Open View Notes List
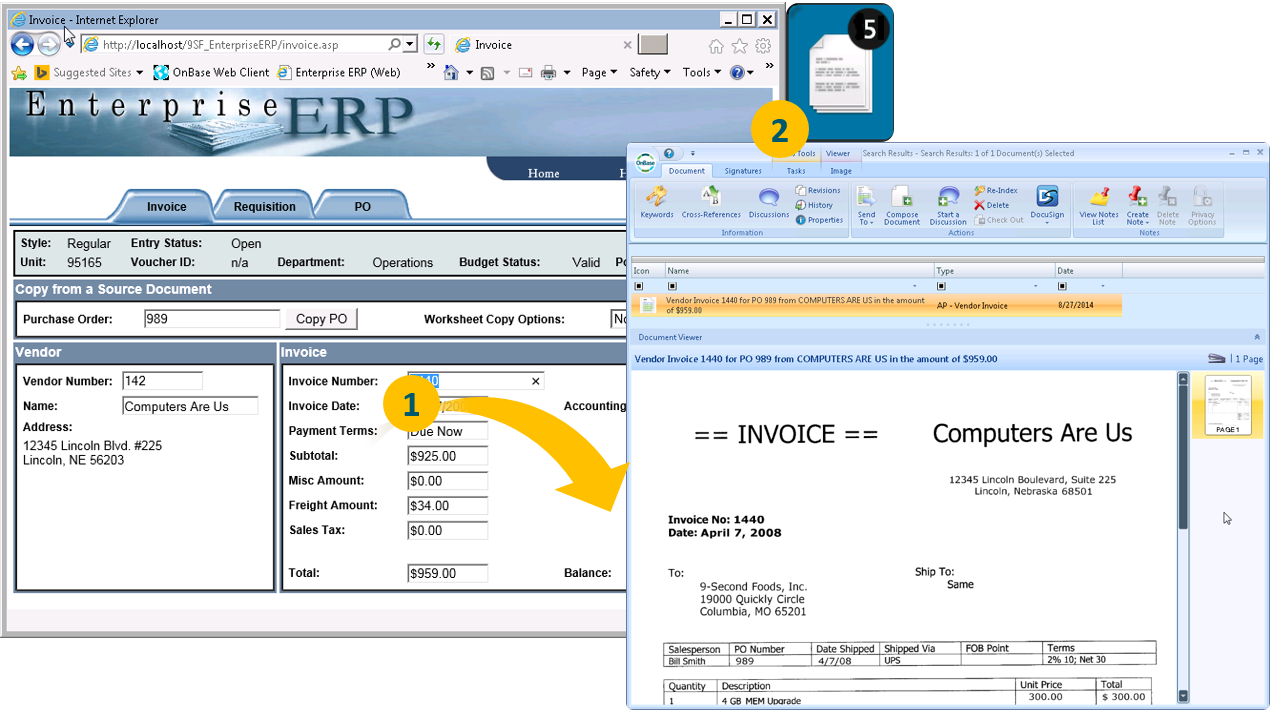 [1099, 205]
